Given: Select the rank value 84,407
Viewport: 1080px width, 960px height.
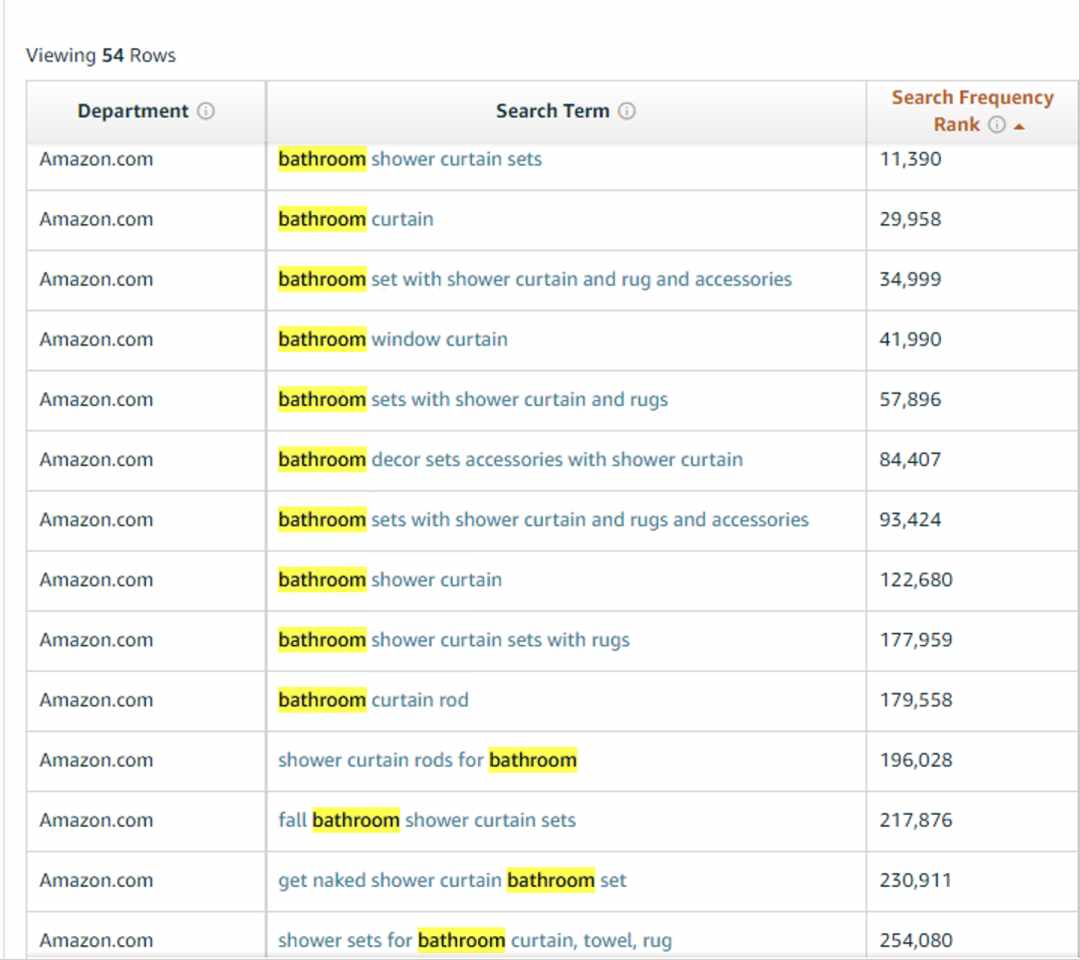Looking at the screenshot, I should (910, 459).
